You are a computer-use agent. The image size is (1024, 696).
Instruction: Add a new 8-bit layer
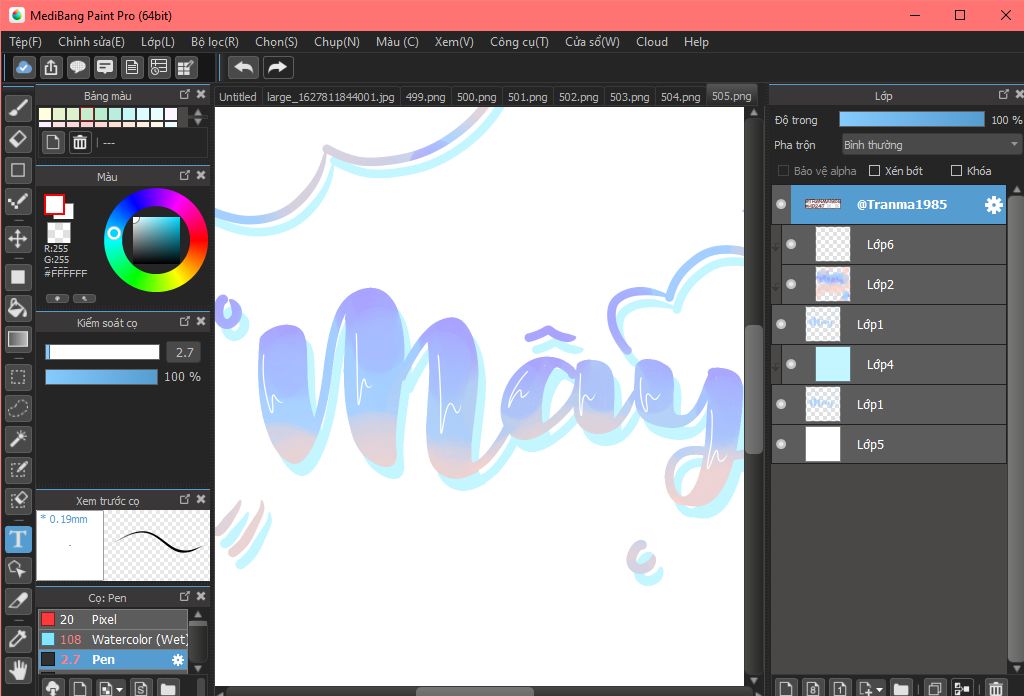813,688
